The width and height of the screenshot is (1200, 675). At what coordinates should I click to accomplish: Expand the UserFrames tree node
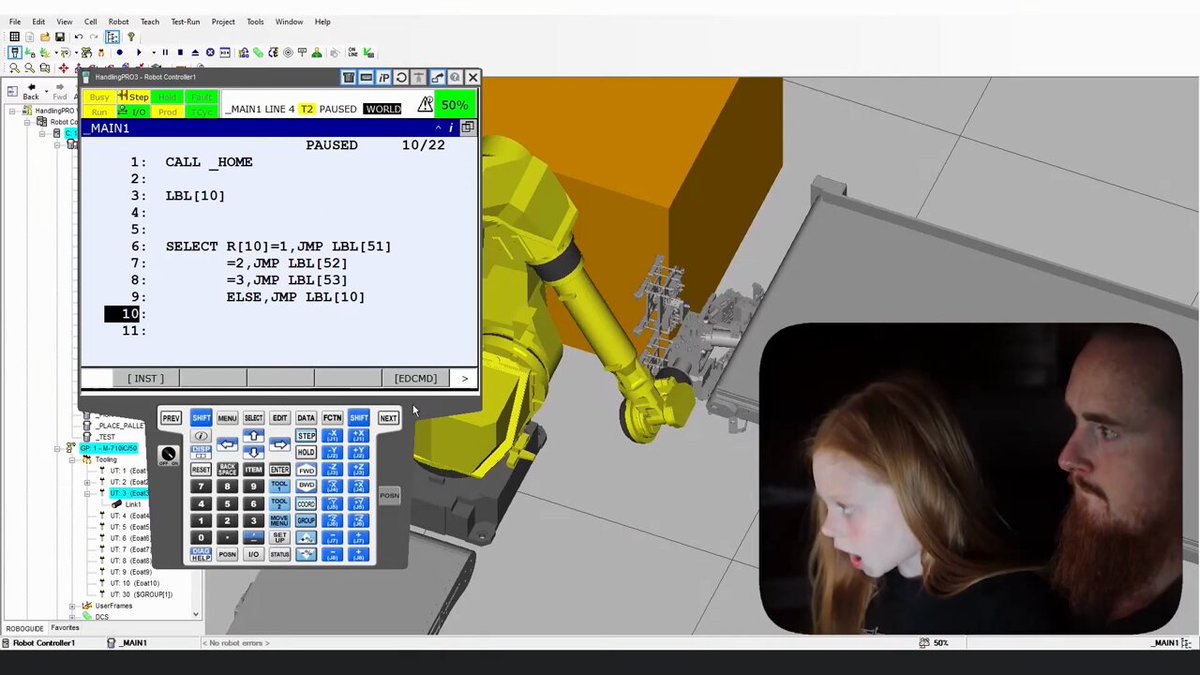click(72, 606)
